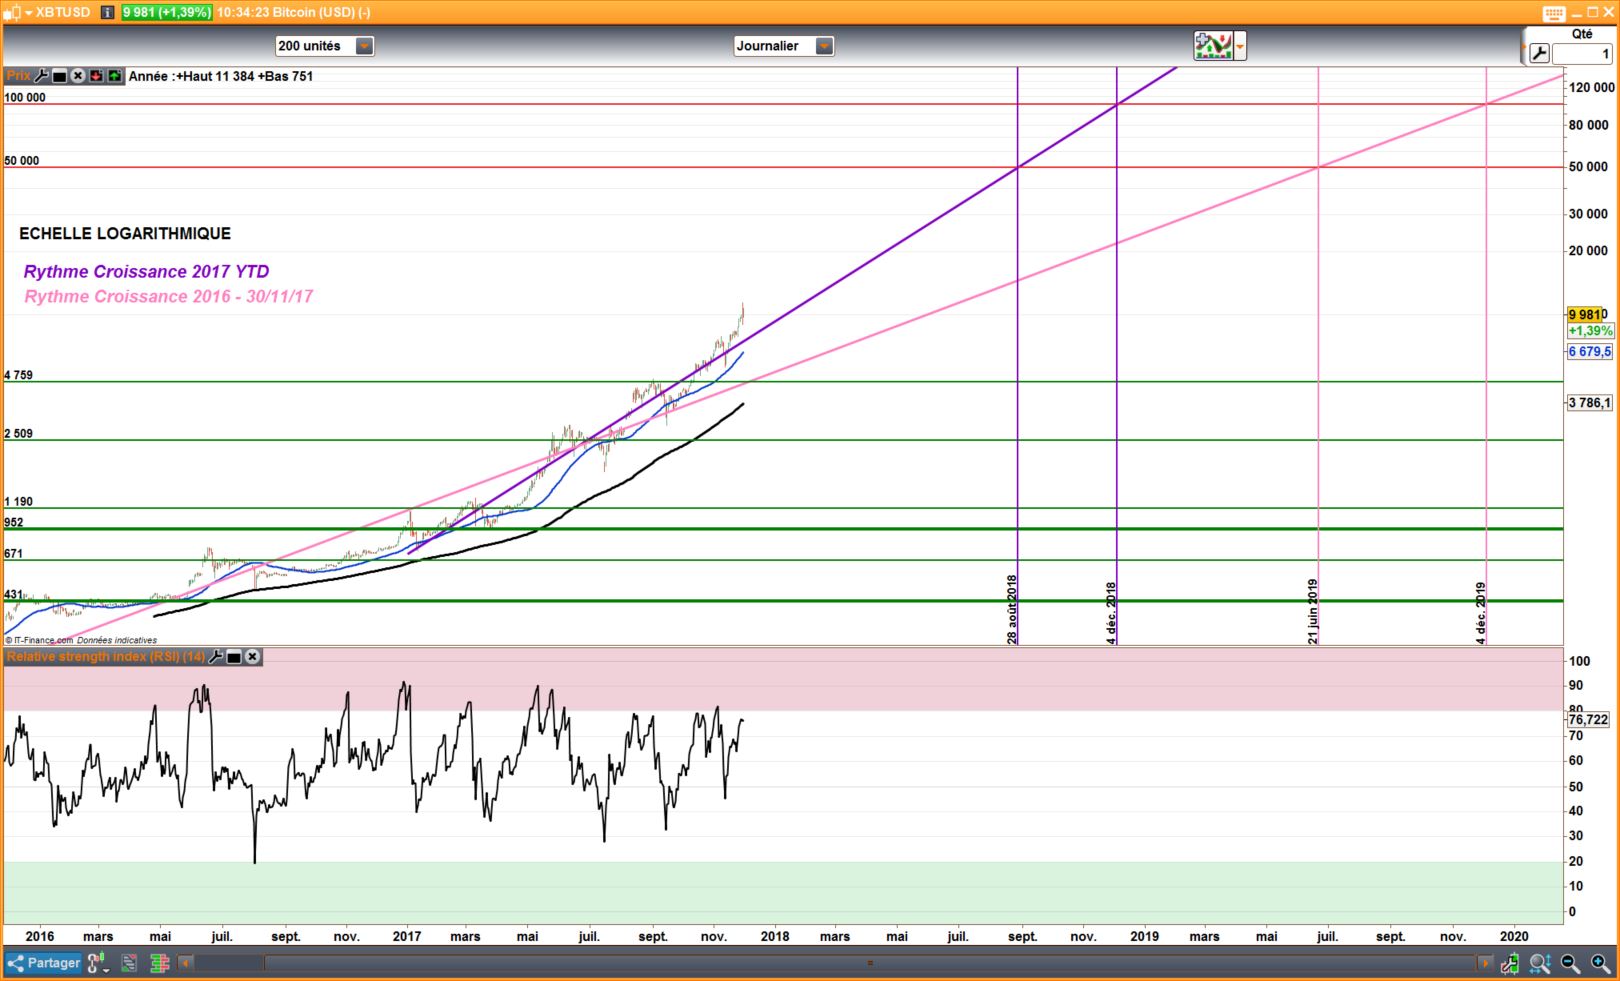Click the RSI current value 76,722

(1589, 719)
